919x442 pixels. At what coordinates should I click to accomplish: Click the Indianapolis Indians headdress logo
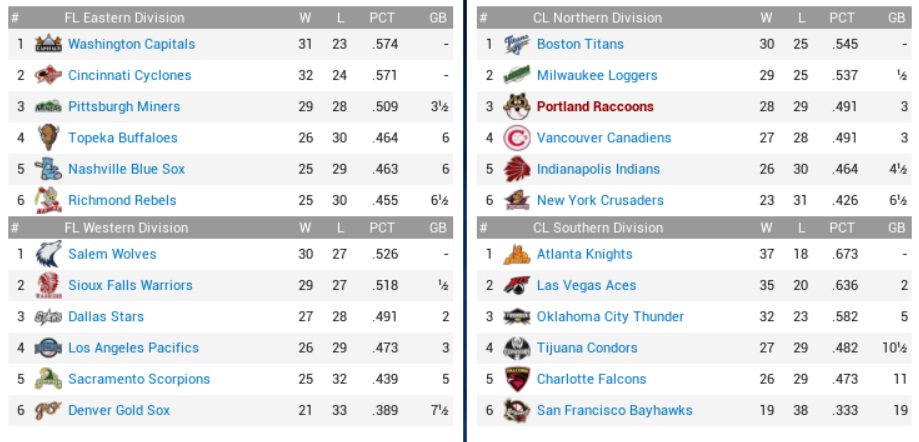click(517, 169)
